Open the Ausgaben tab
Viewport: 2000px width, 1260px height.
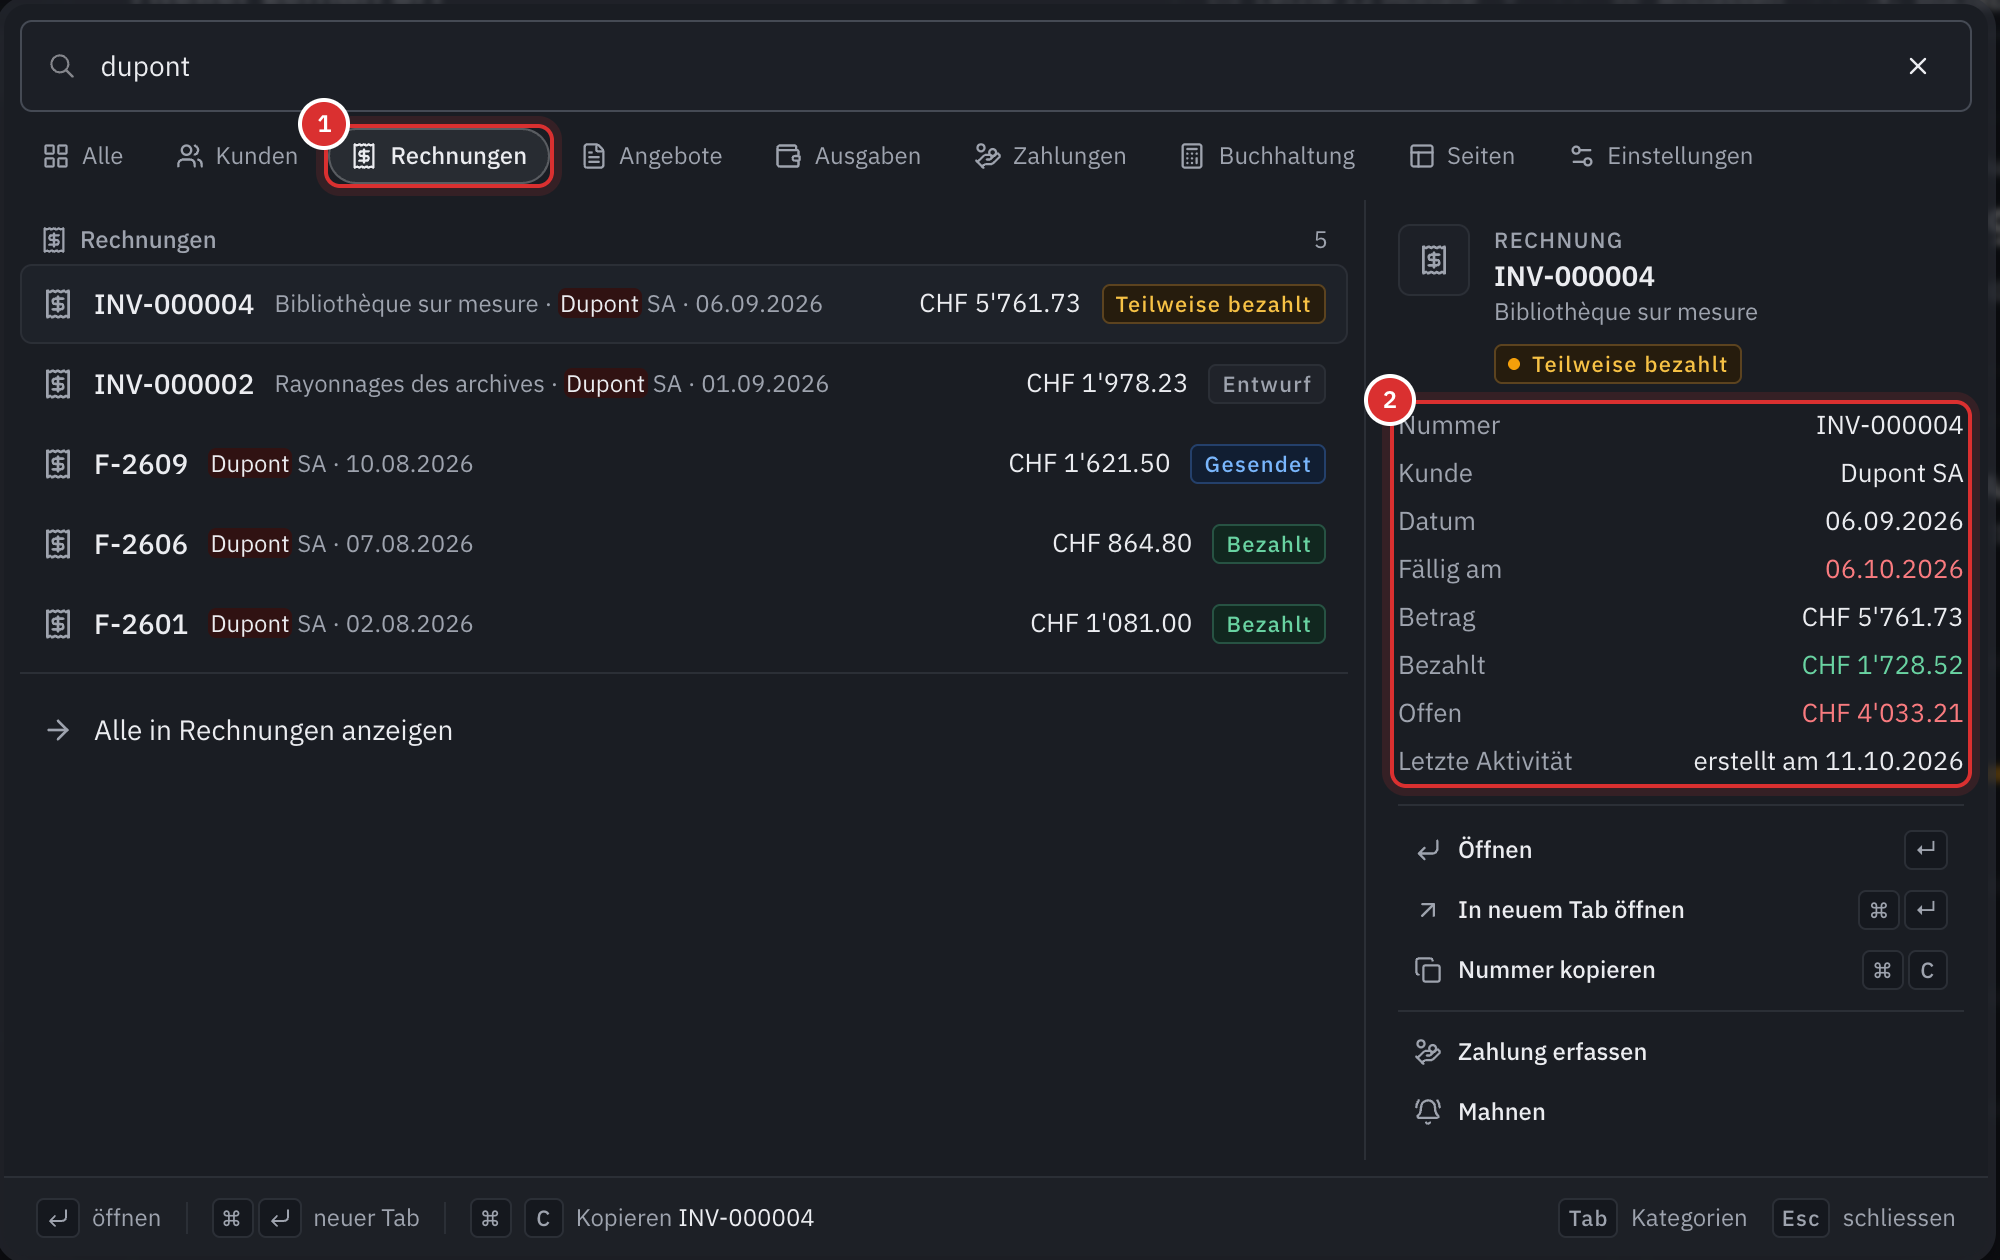point(848,156)
